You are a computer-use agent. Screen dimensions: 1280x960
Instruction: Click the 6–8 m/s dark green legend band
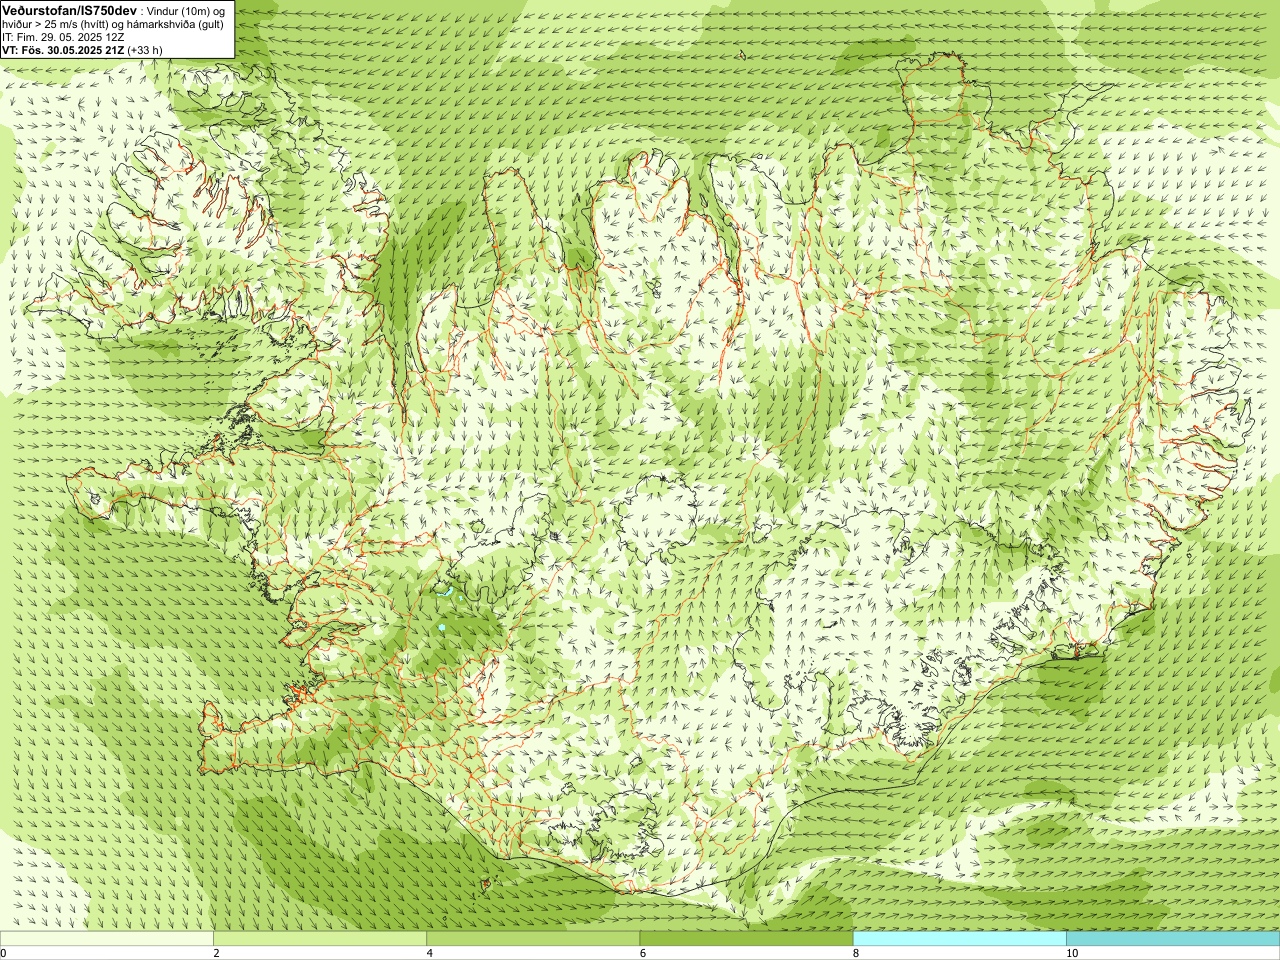point(747,939)
